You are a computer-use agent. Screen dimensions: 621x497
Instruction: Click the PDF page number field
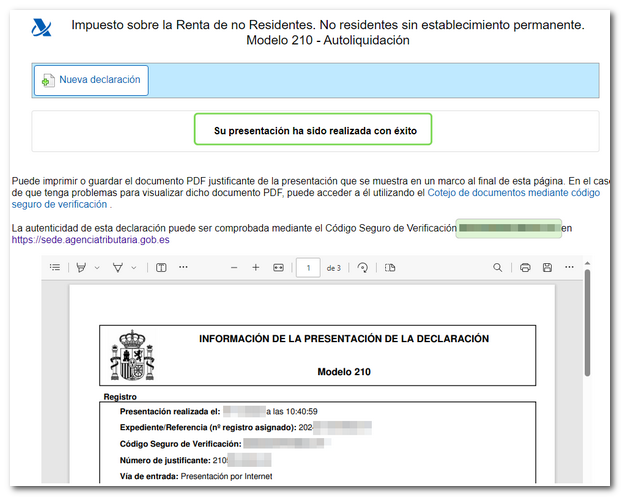[308, 268]
